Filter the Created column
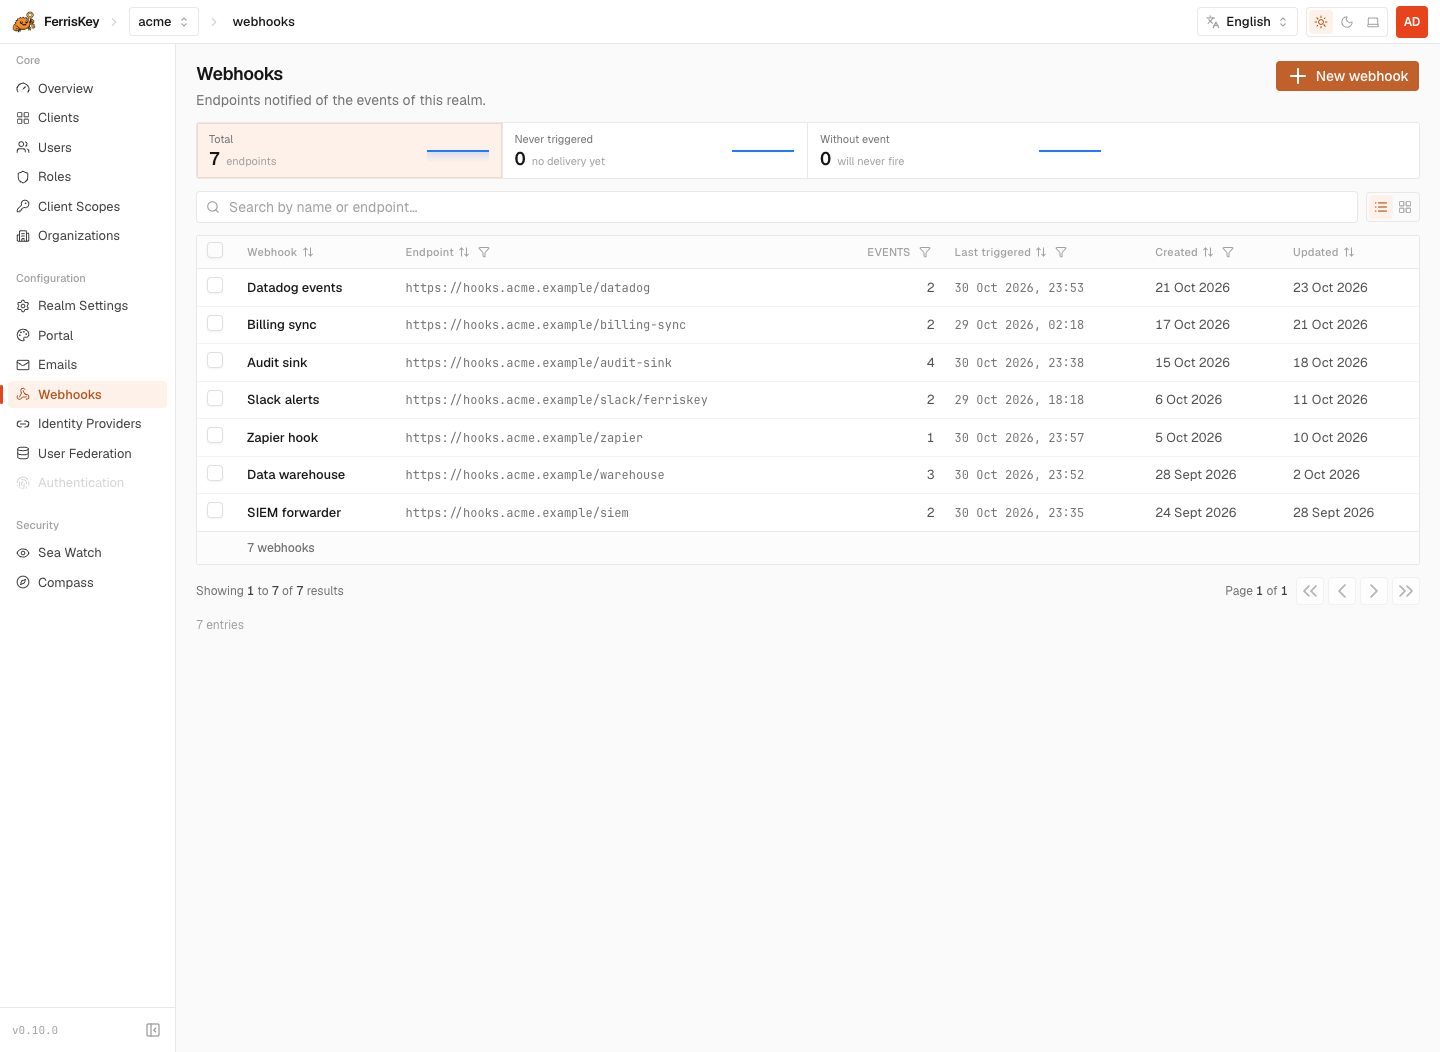This screenshot has width=1440, height=1052. pos(1228,252)
